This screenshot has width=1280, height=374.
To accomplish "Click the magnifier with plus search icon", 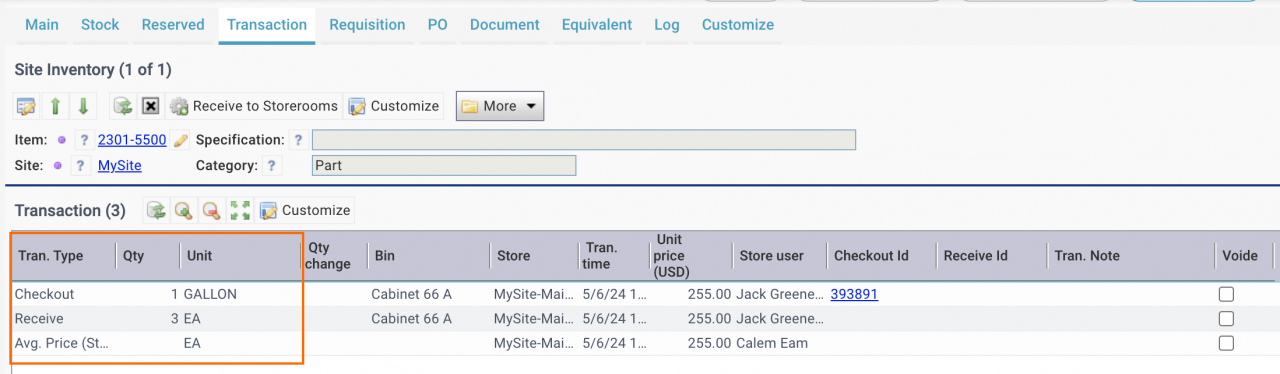I will tap(184, 210).
